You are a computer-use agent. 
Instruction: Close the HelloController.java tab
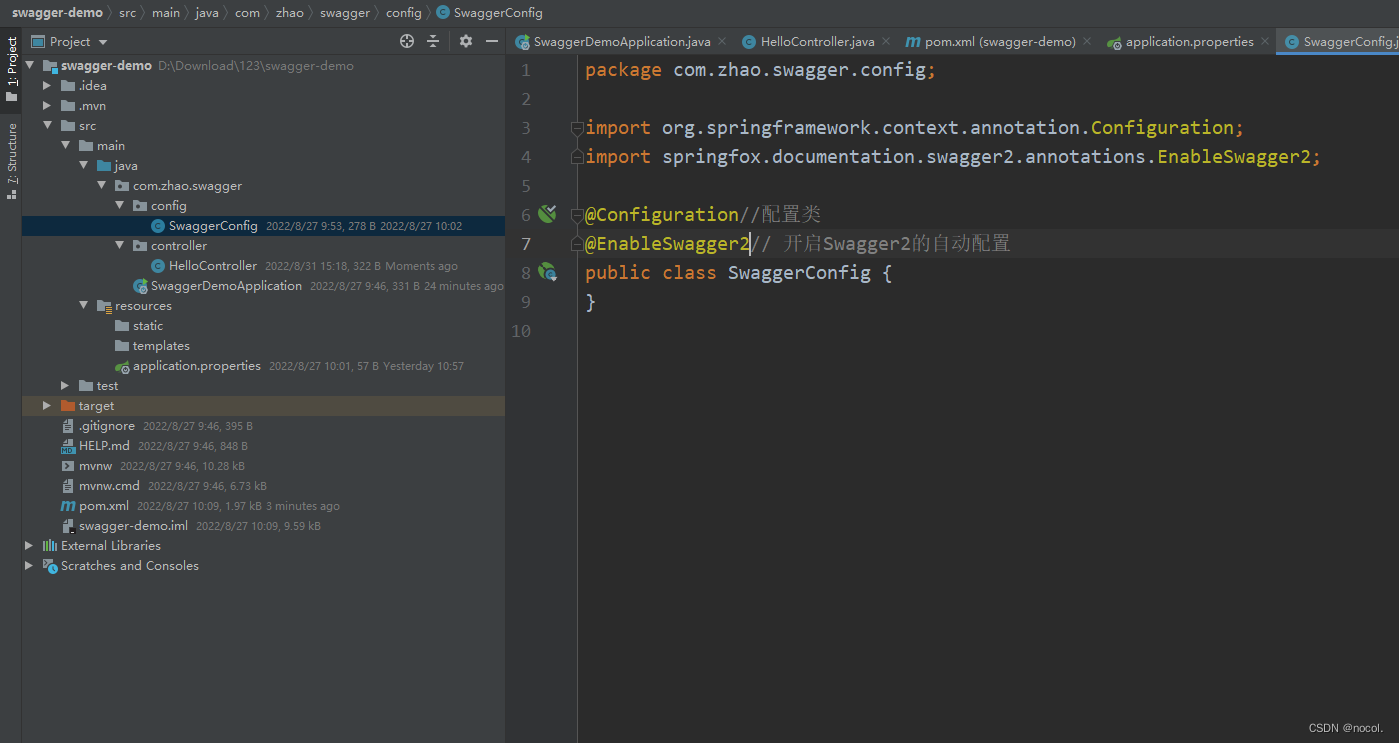click(886, 42)
